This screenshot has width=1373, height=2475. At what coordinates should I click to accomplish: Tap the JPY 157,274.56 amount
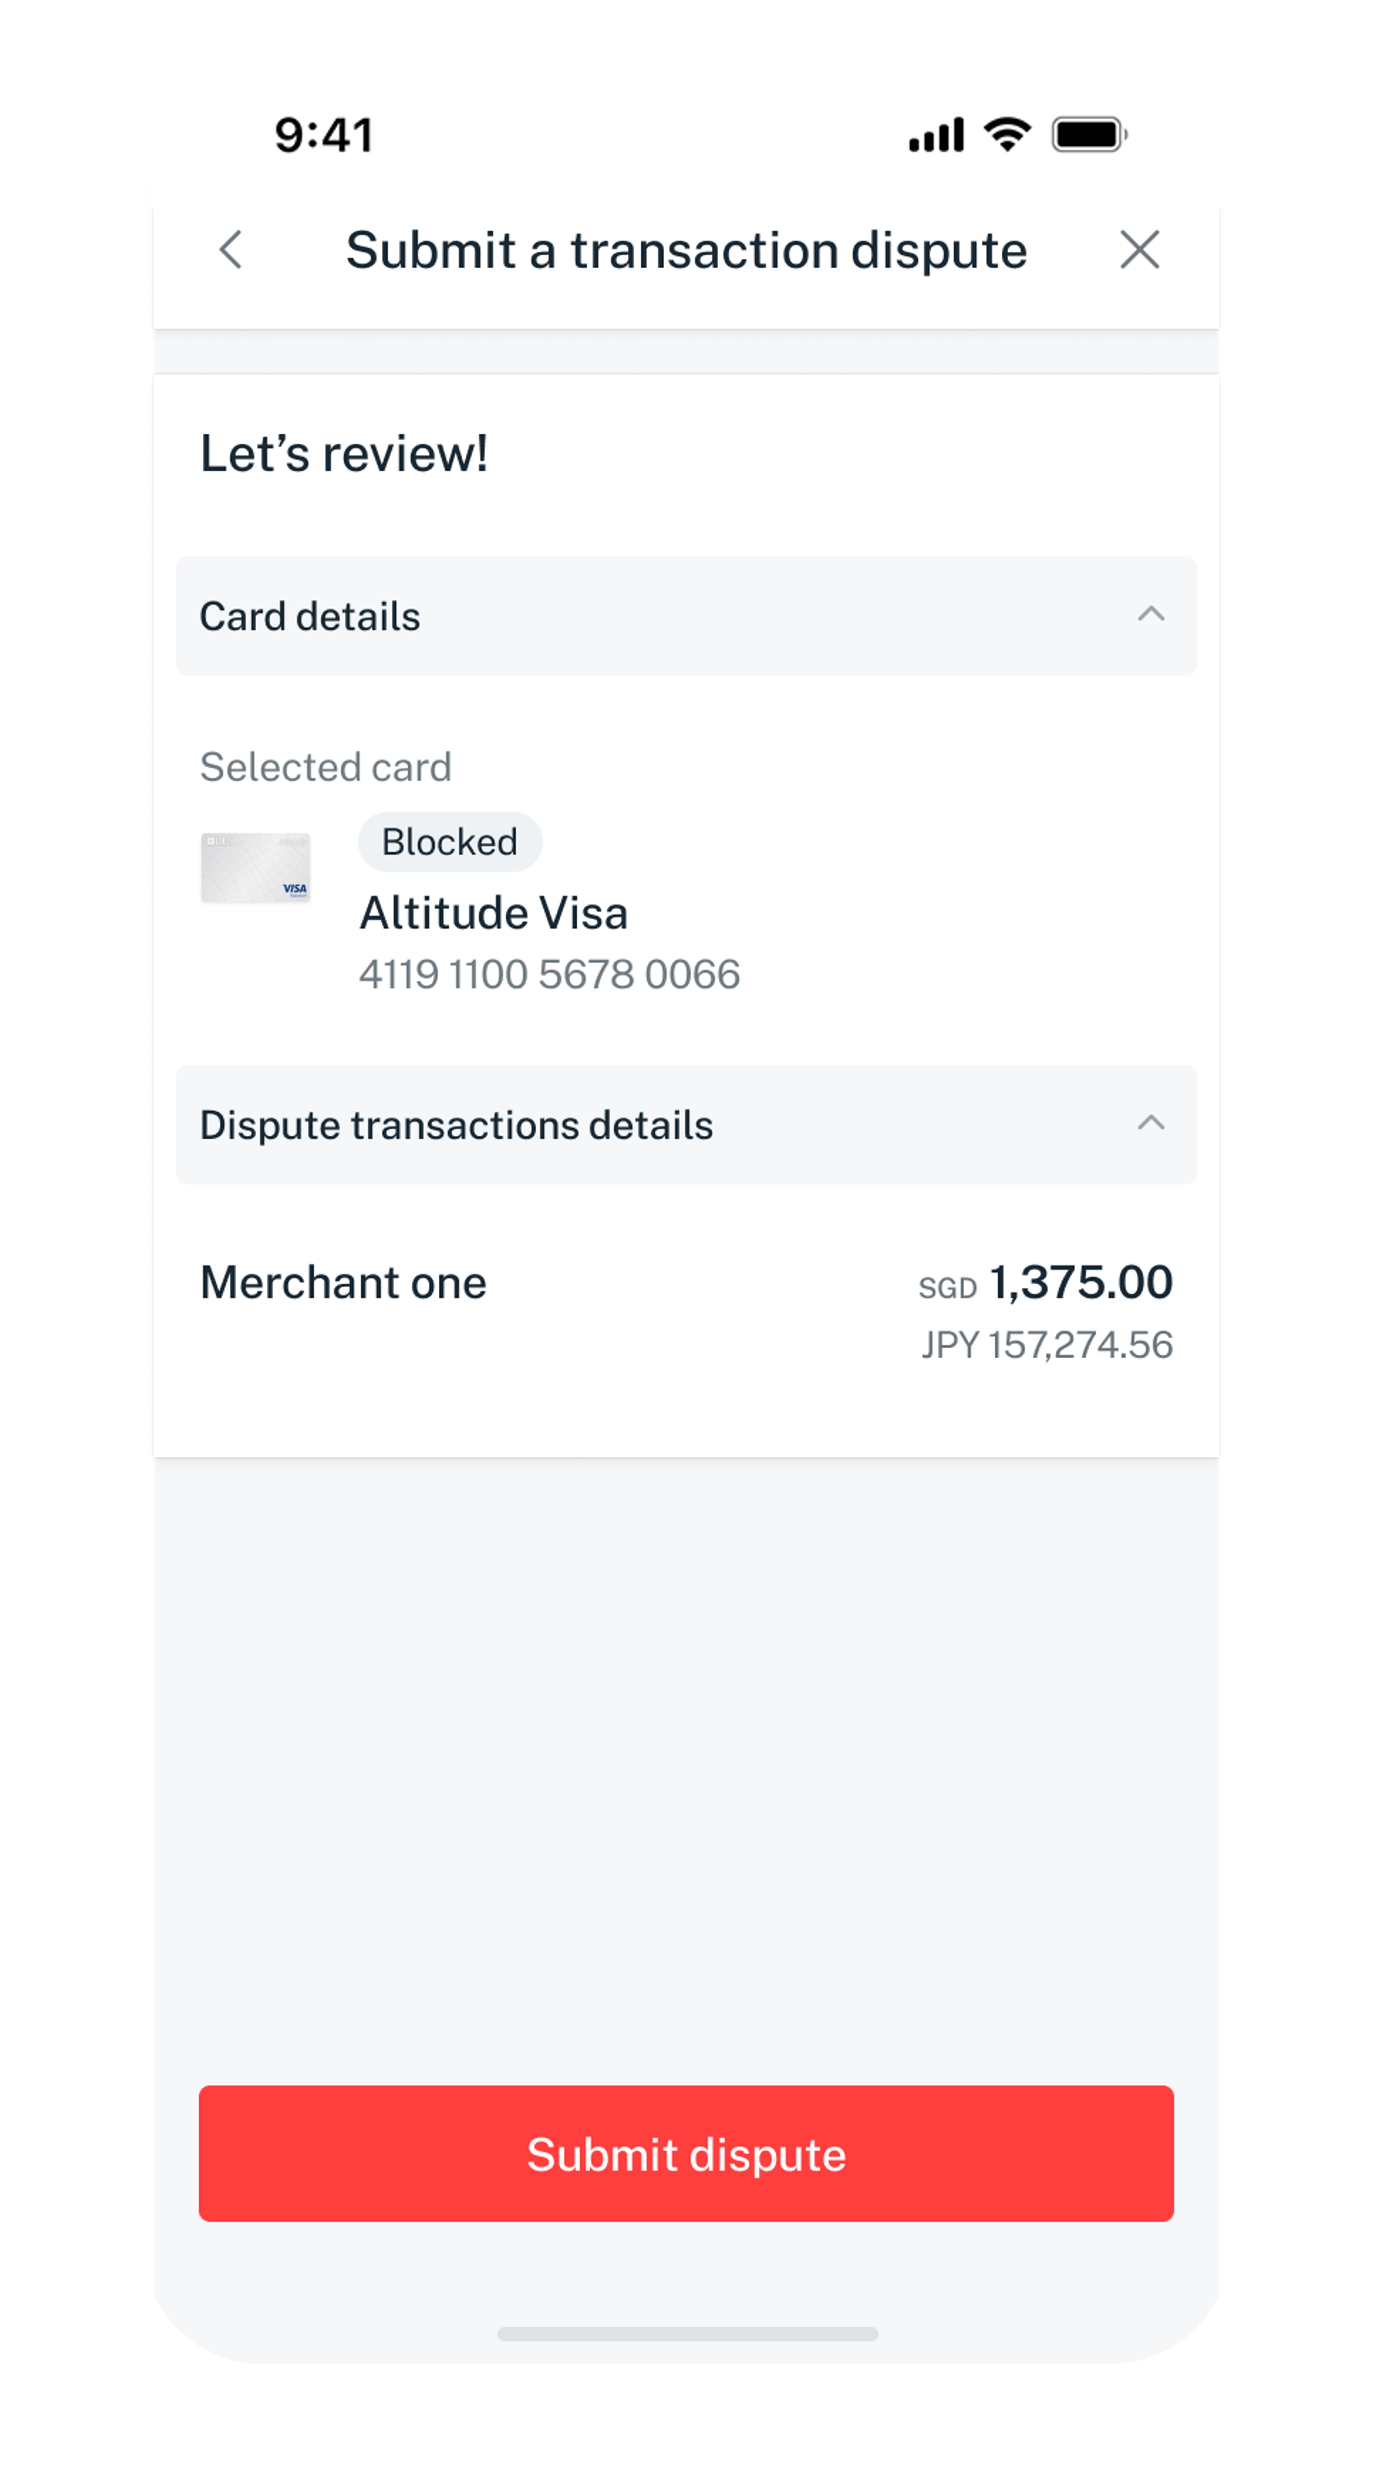click(1046, 1345)
